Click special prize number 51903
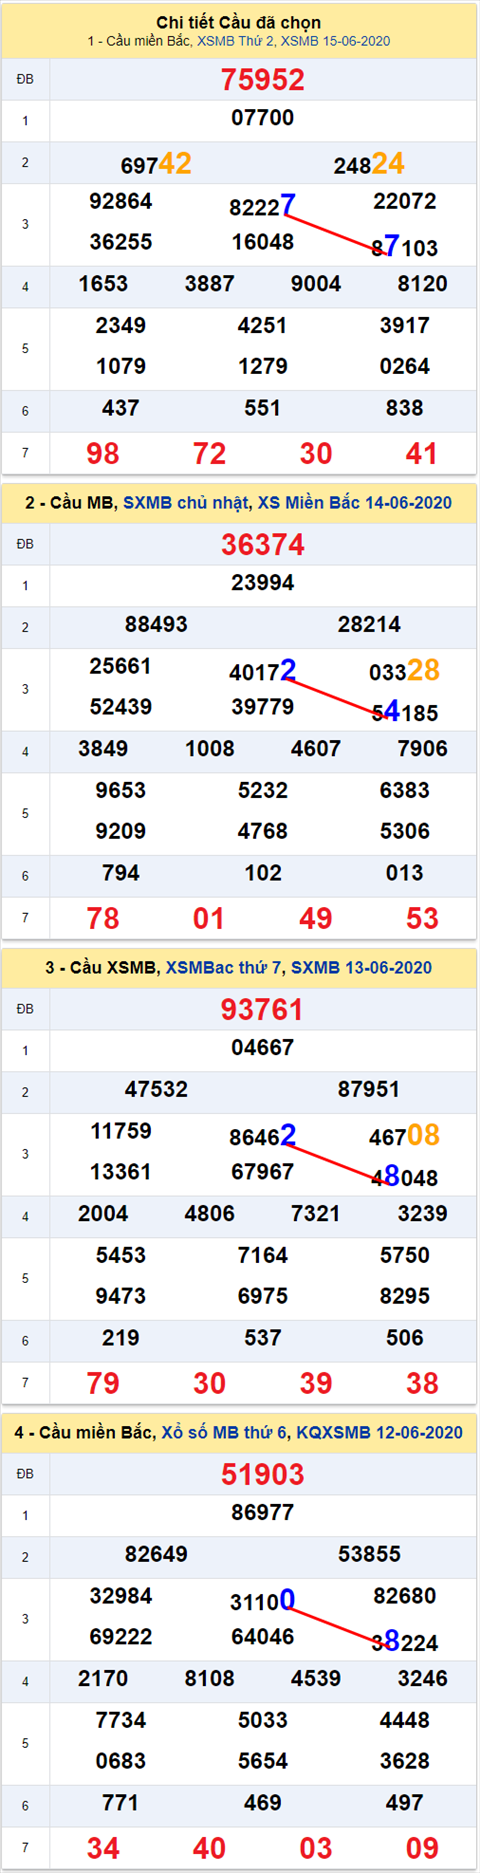The height and width of the screenshot is (1873, 480). [263, 1475]
